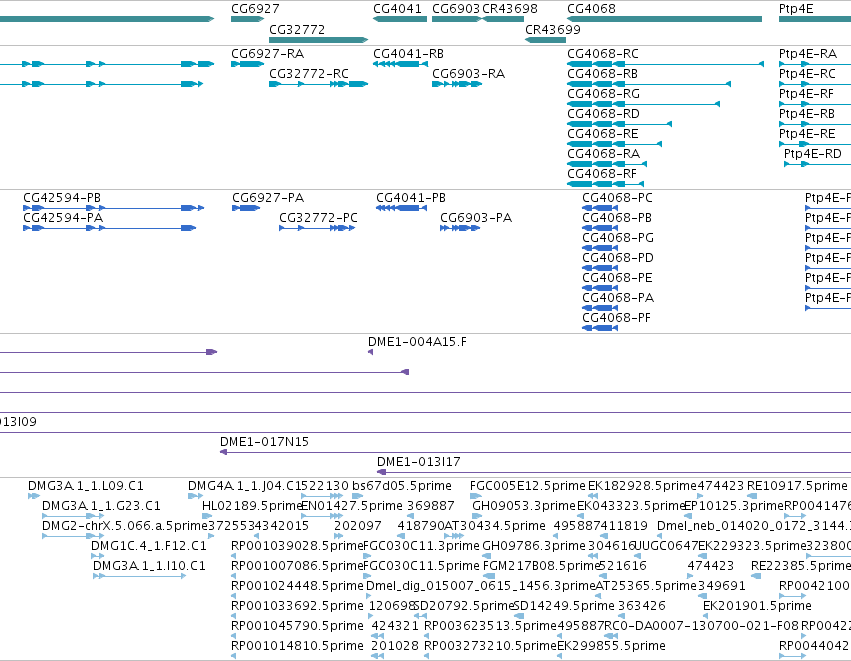This screenshot has height=661, width=851.
Task: Click the CG4041 gene label
Action: (397, 9)
